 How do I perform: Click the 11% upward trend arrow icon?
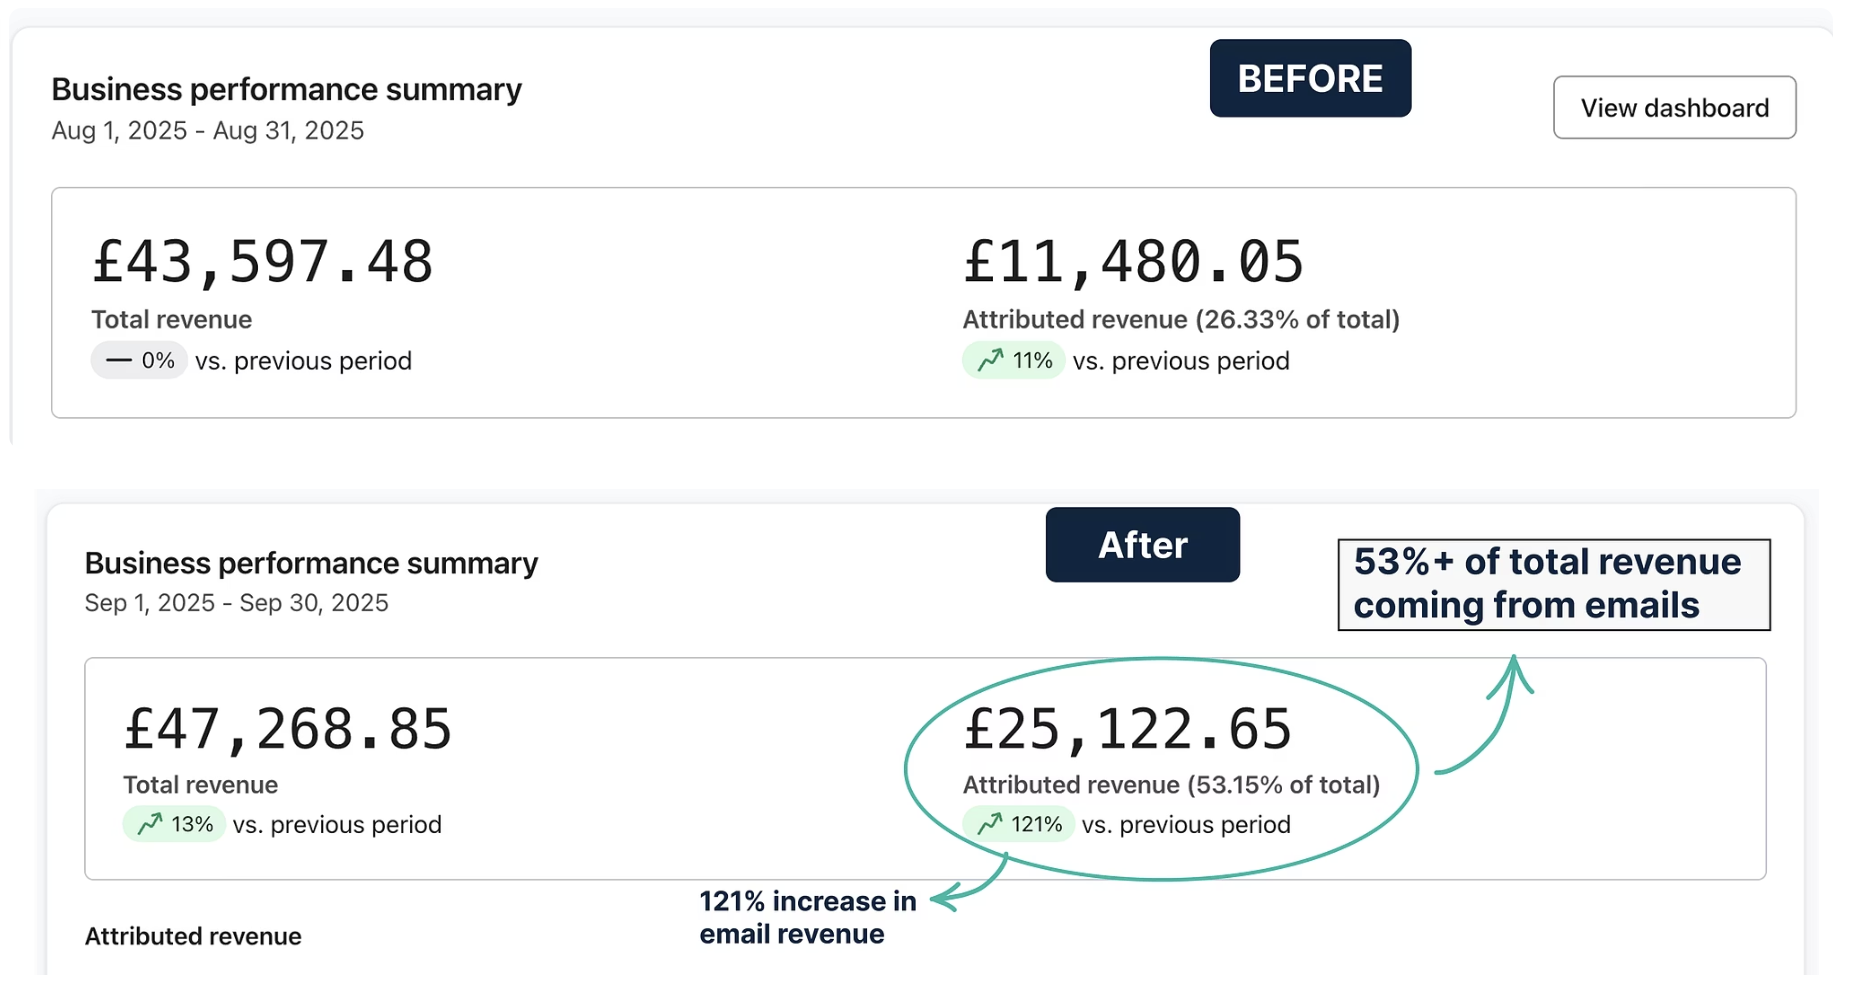[990, 361]
